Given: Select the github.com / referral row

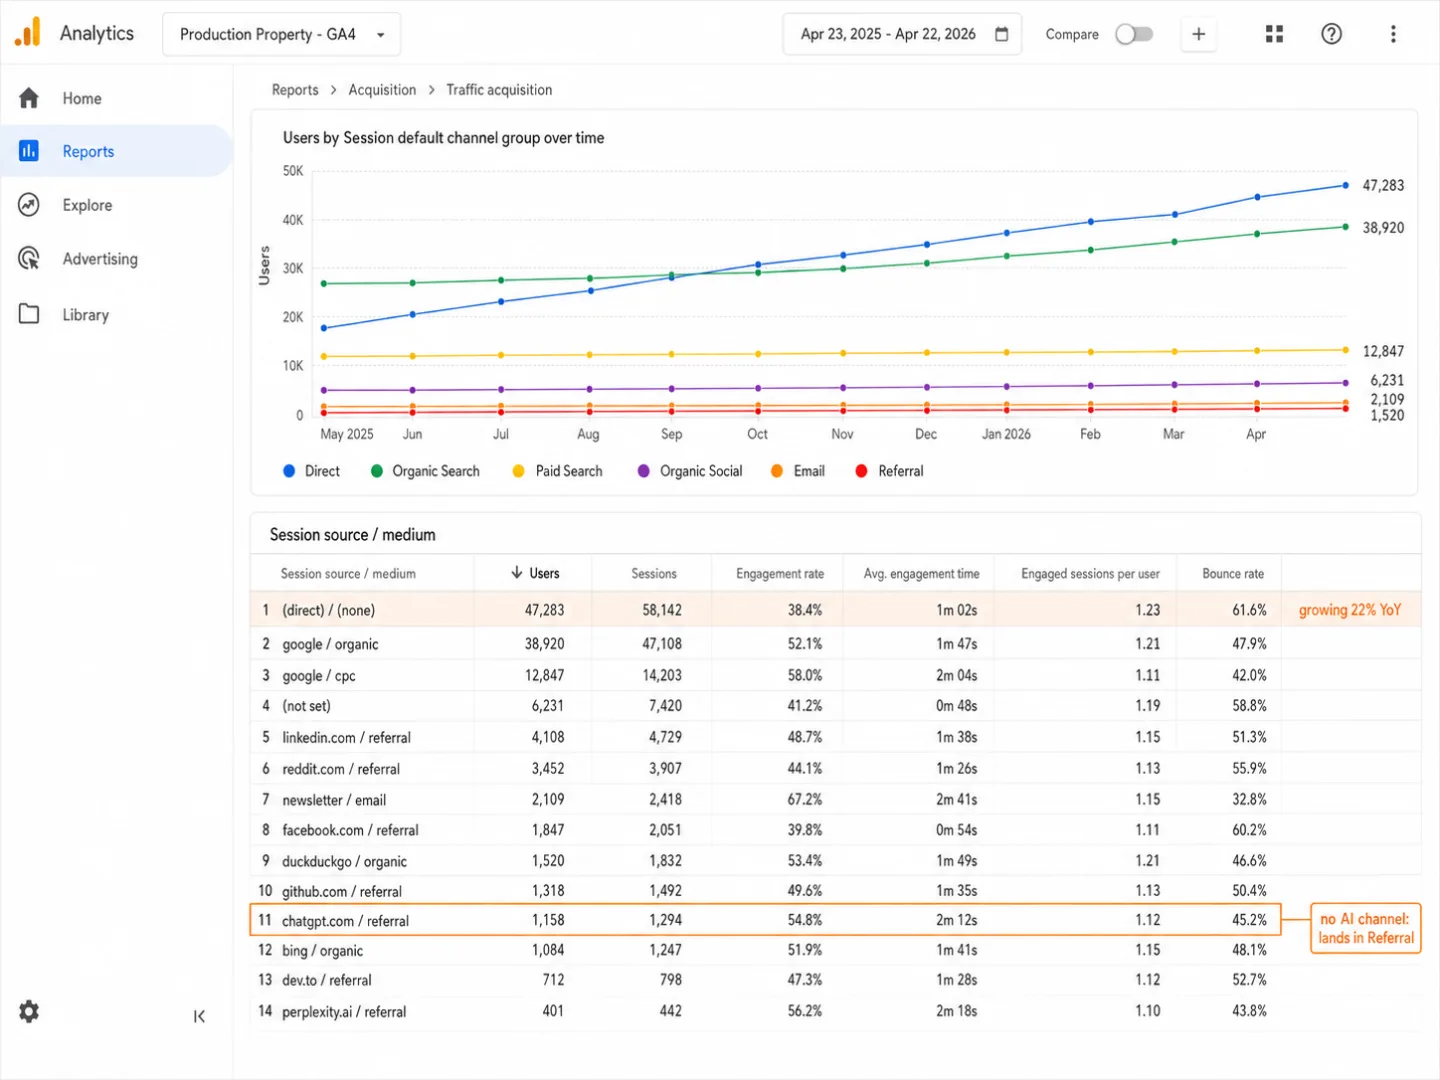Looking at the screenshot, I should click(835, 890).
